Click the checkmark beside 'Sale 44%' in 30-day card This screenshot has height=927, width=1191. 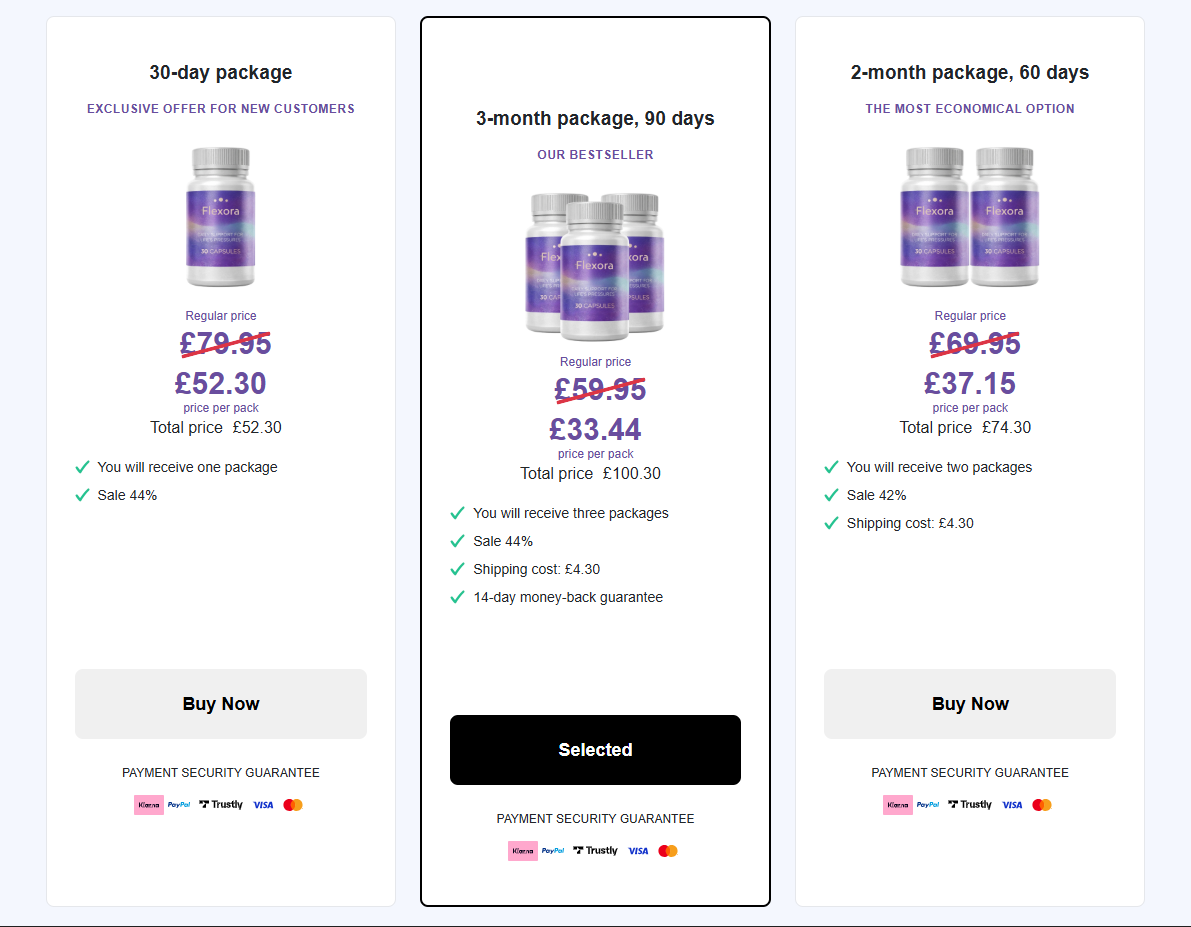pos(82,494)
